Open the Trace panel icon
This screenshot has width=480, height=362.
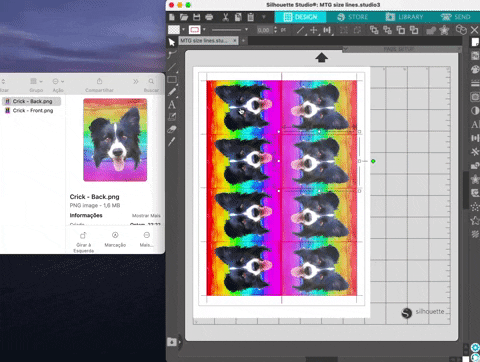pos(475,97)
